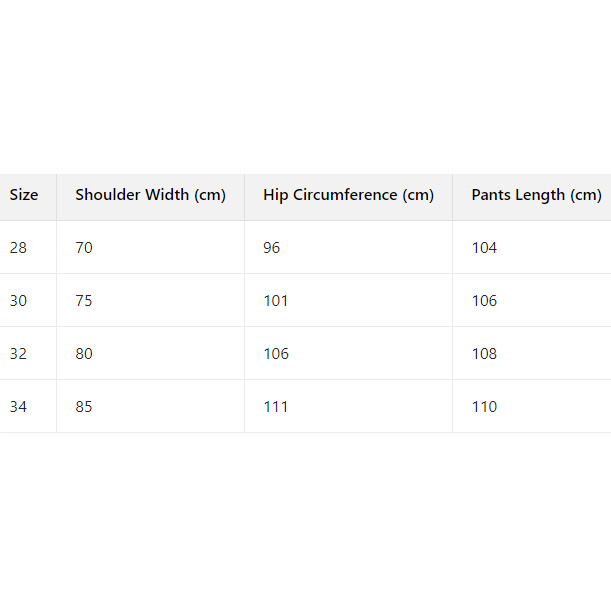Select shoulder width value 85
The image size is (611, 611).
click(84, 407)
